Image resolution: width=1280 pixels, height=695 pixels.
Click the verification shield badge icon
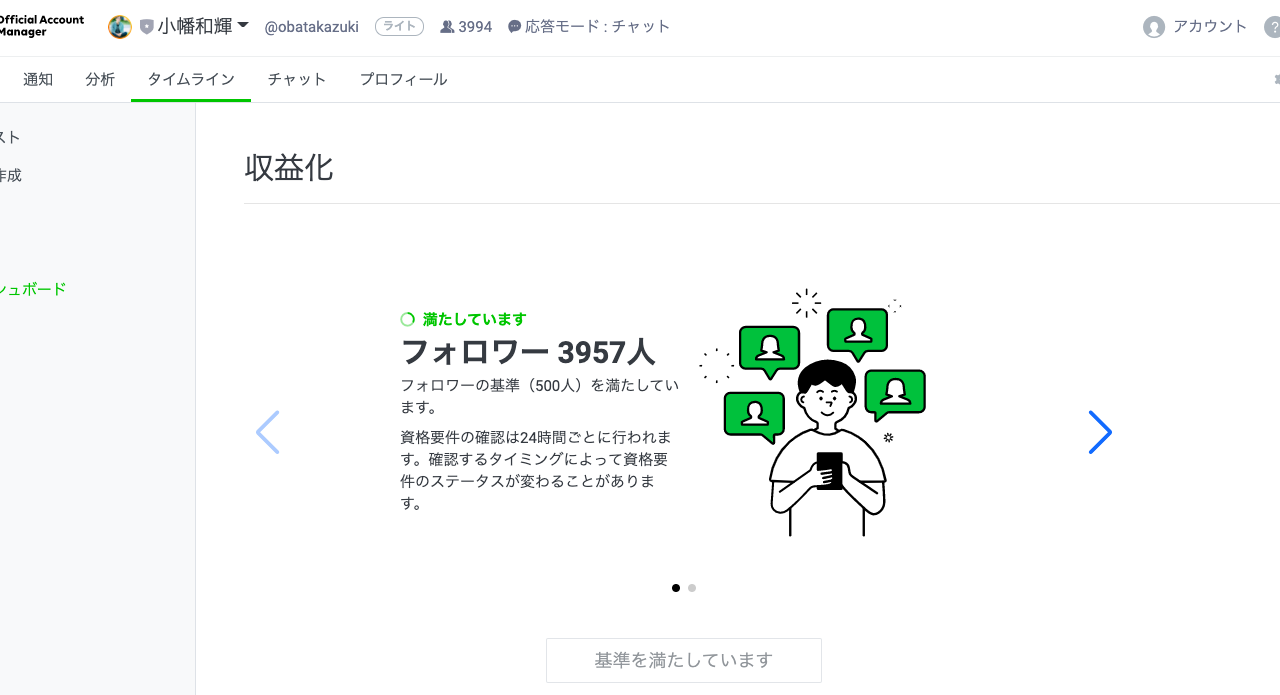point(147,27)
